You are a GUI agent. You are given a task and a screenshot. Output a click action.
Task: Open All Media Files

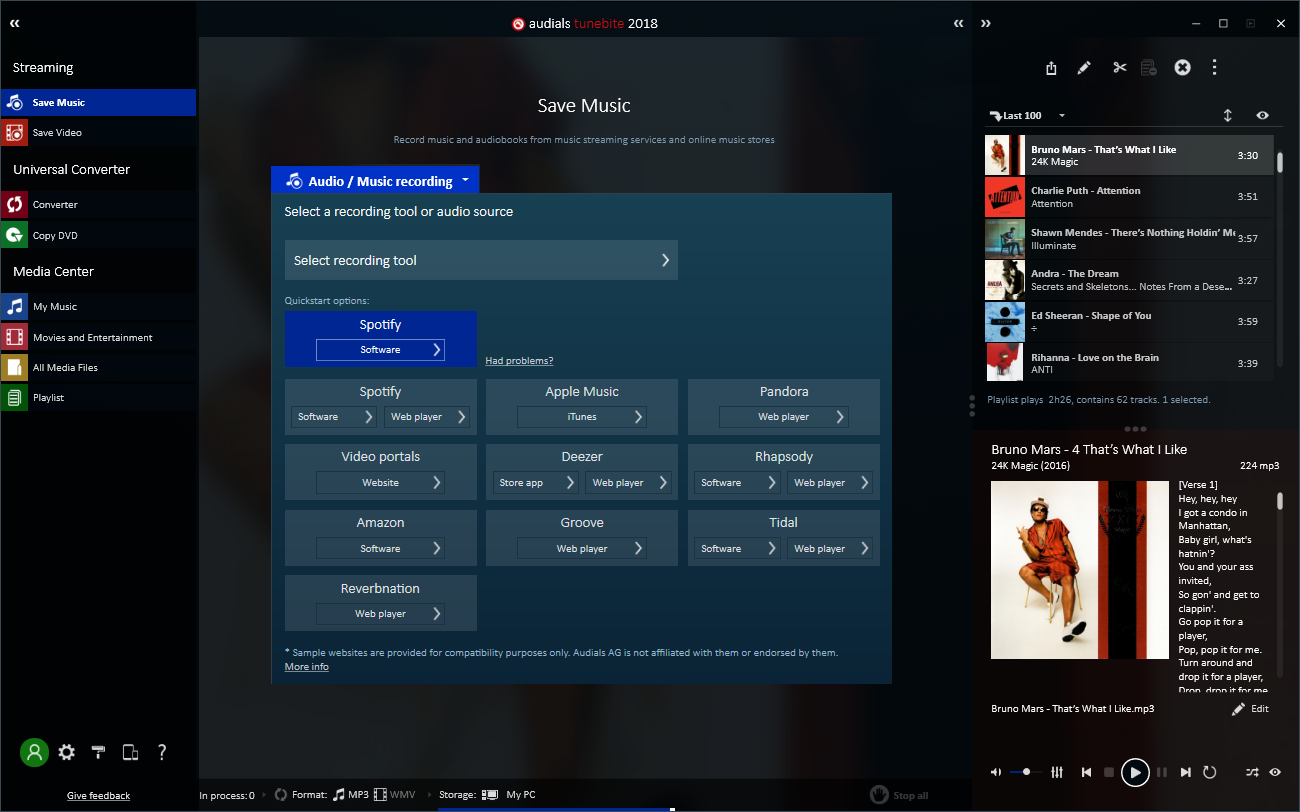click(98, 367)
